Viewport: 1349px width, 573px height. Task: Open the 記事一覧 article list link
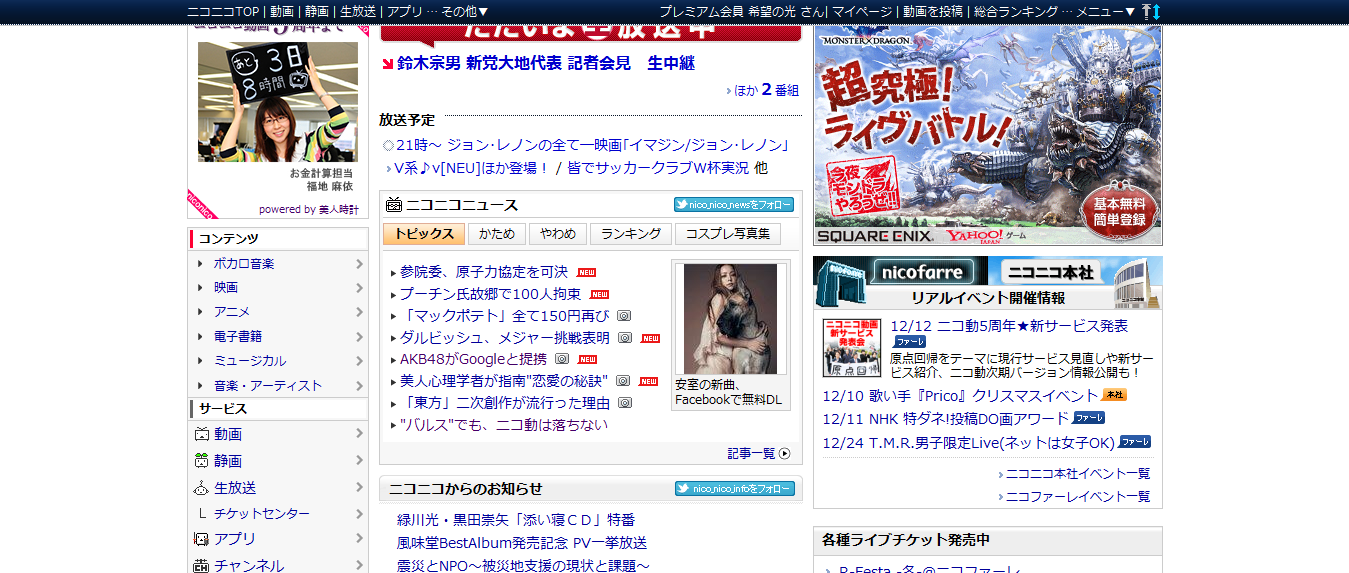751,454
